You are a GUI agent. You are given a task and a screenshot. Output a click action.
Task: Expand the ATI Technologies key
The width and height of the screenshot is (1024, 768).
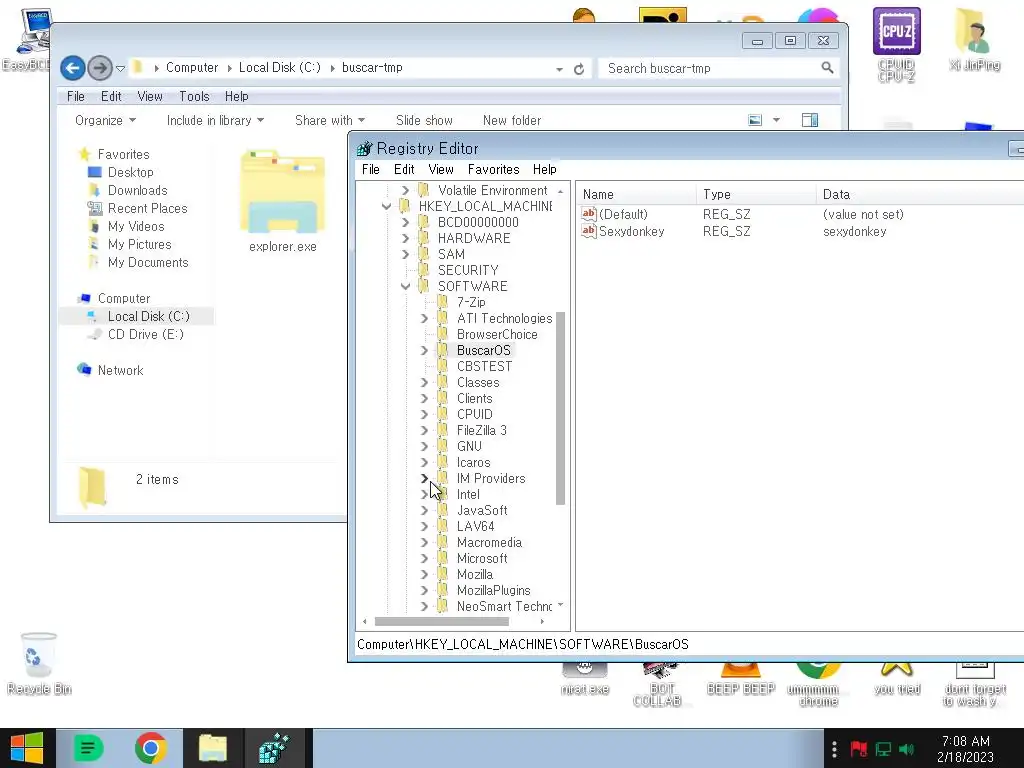[424, 319]
